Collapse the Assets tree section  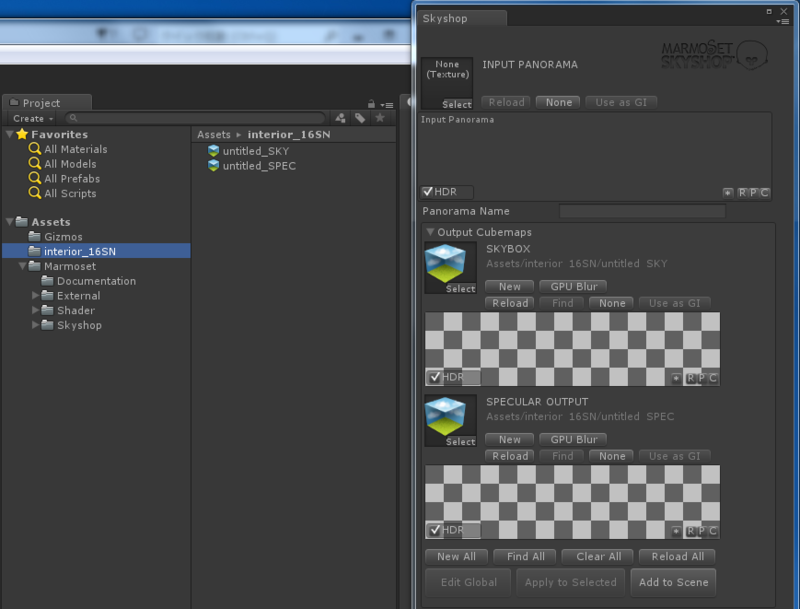10,222
